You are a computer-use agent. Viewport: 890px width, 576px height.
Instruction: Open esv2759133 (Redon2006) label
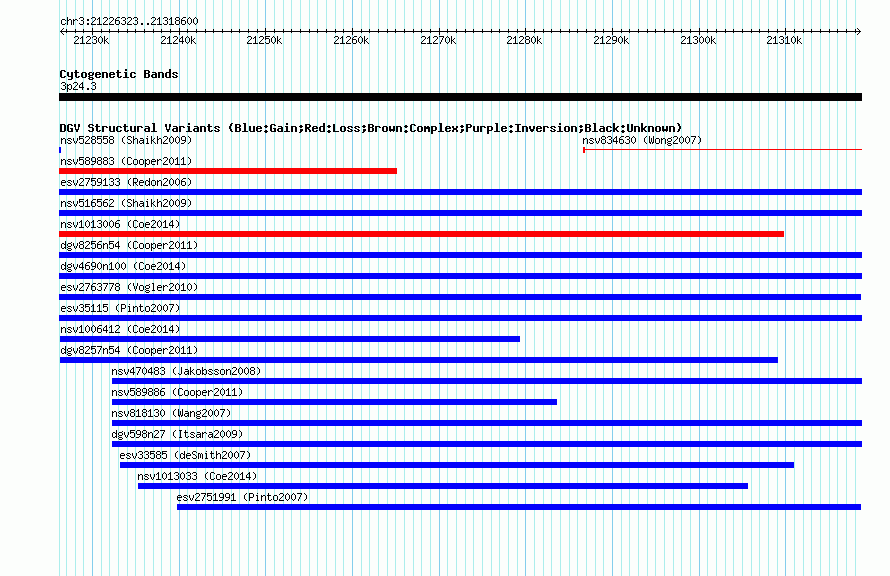[126, 182]
